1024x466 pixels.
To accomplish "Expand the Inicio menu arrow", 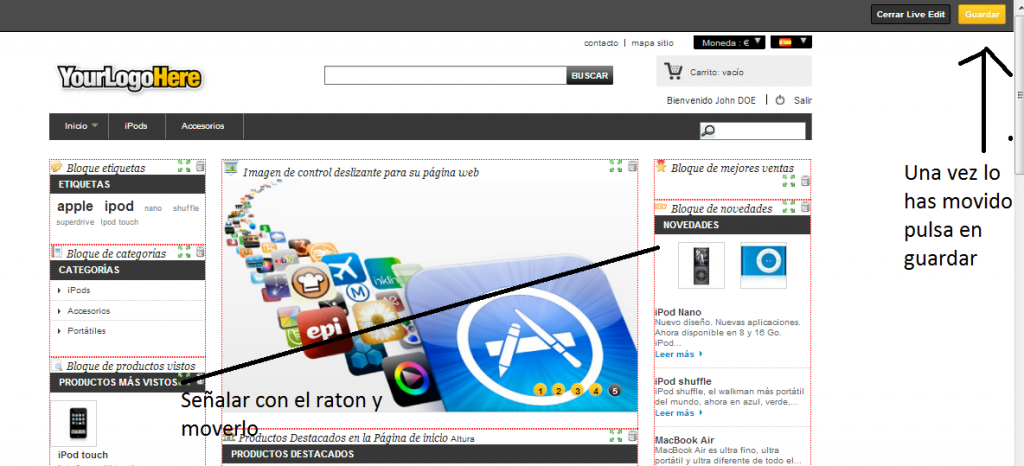I will coord(95,126).
